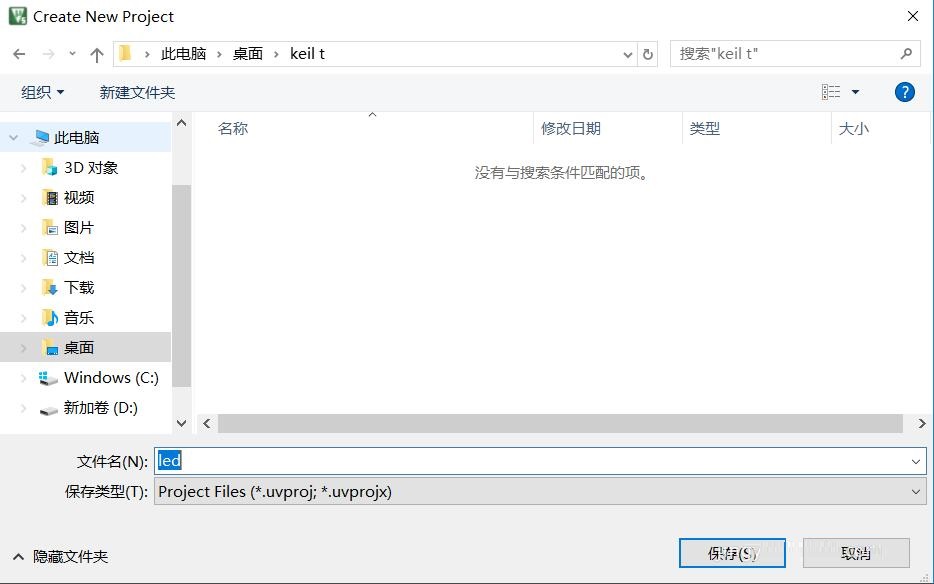Expand the file name dropdown arrow
The image size is (934, 584).
pos(915,461)
